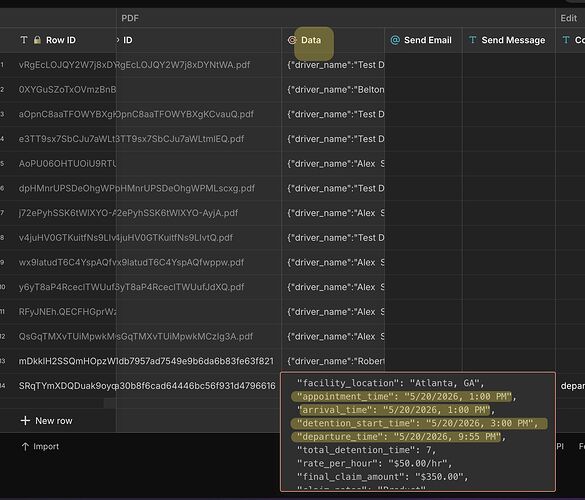The width and height of the screenshot is (585, 500).
Task: Select the Data cell with Belton driver name
Action: pyautogui.click(x=333, y=90)
